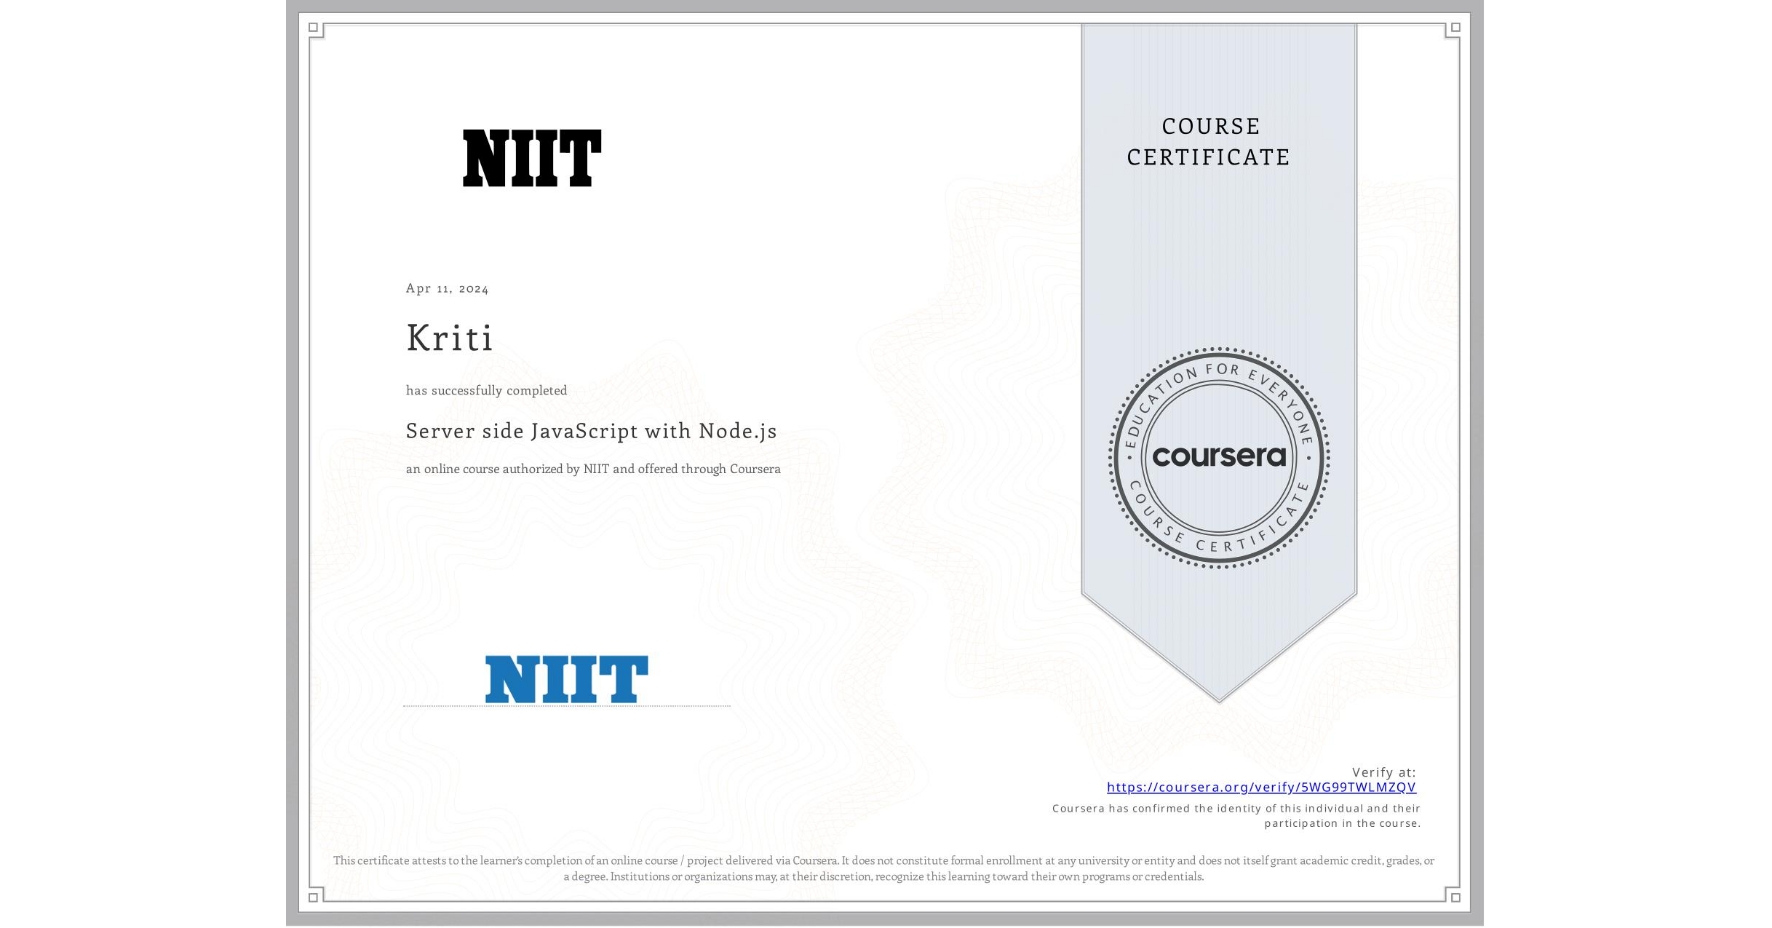This screenshot has height=928, width=1772.
Task: Click the Coursera seal emblem
Action: tap(1219, 458)
